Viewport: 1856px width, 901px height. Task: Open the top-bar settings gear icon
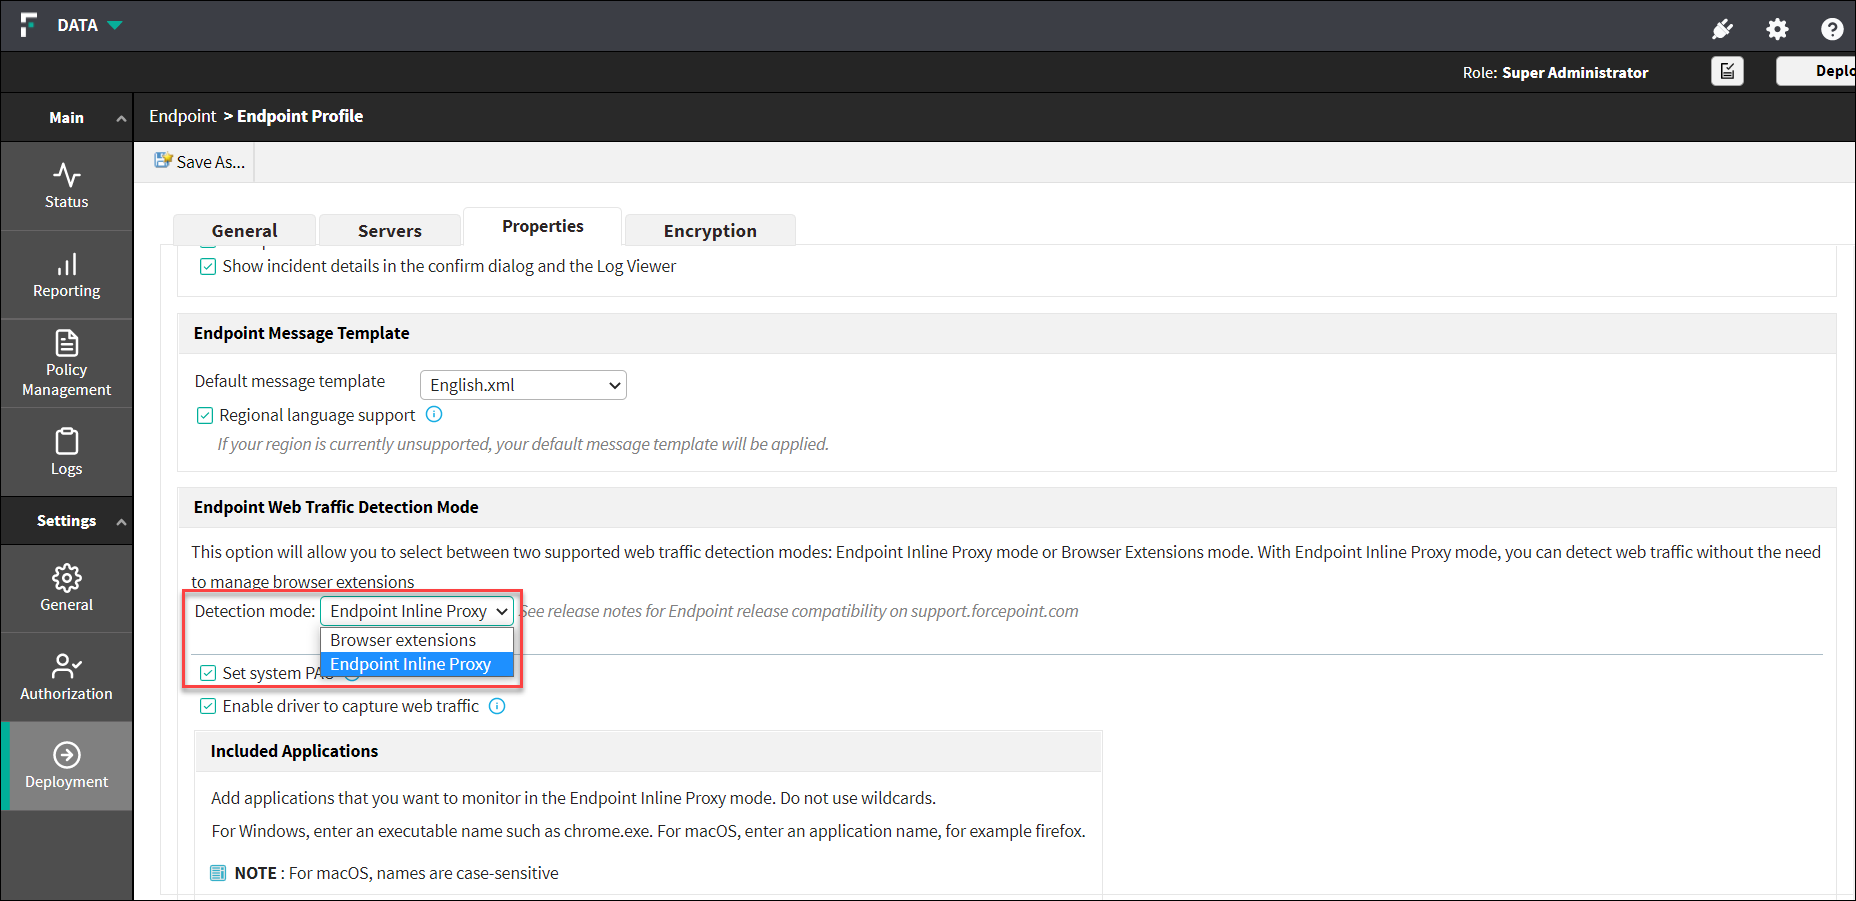(1776, 29)
